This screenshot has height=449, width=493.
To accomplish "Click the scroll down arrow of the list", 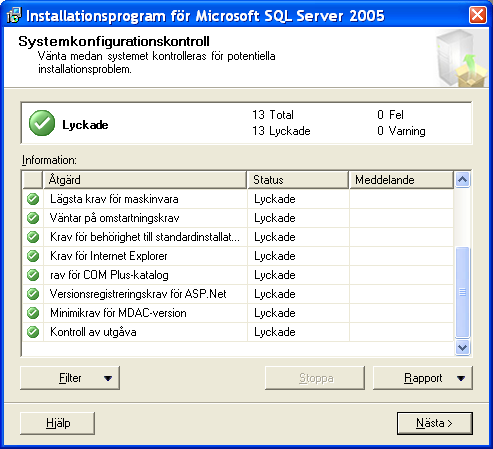I will tap(462, 348).
